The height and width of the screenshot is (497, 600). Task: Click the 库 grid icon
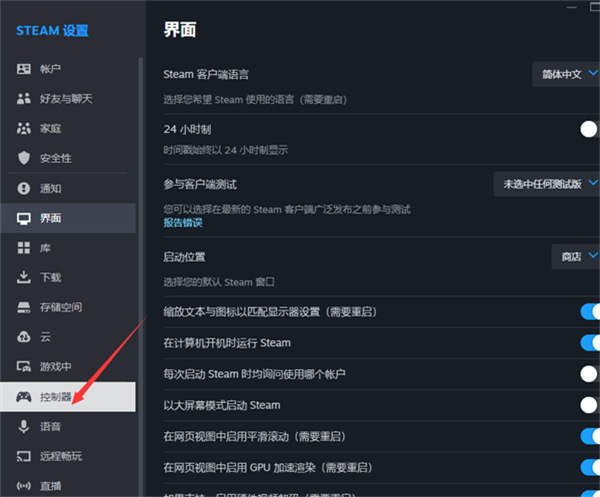click(24, 248)
